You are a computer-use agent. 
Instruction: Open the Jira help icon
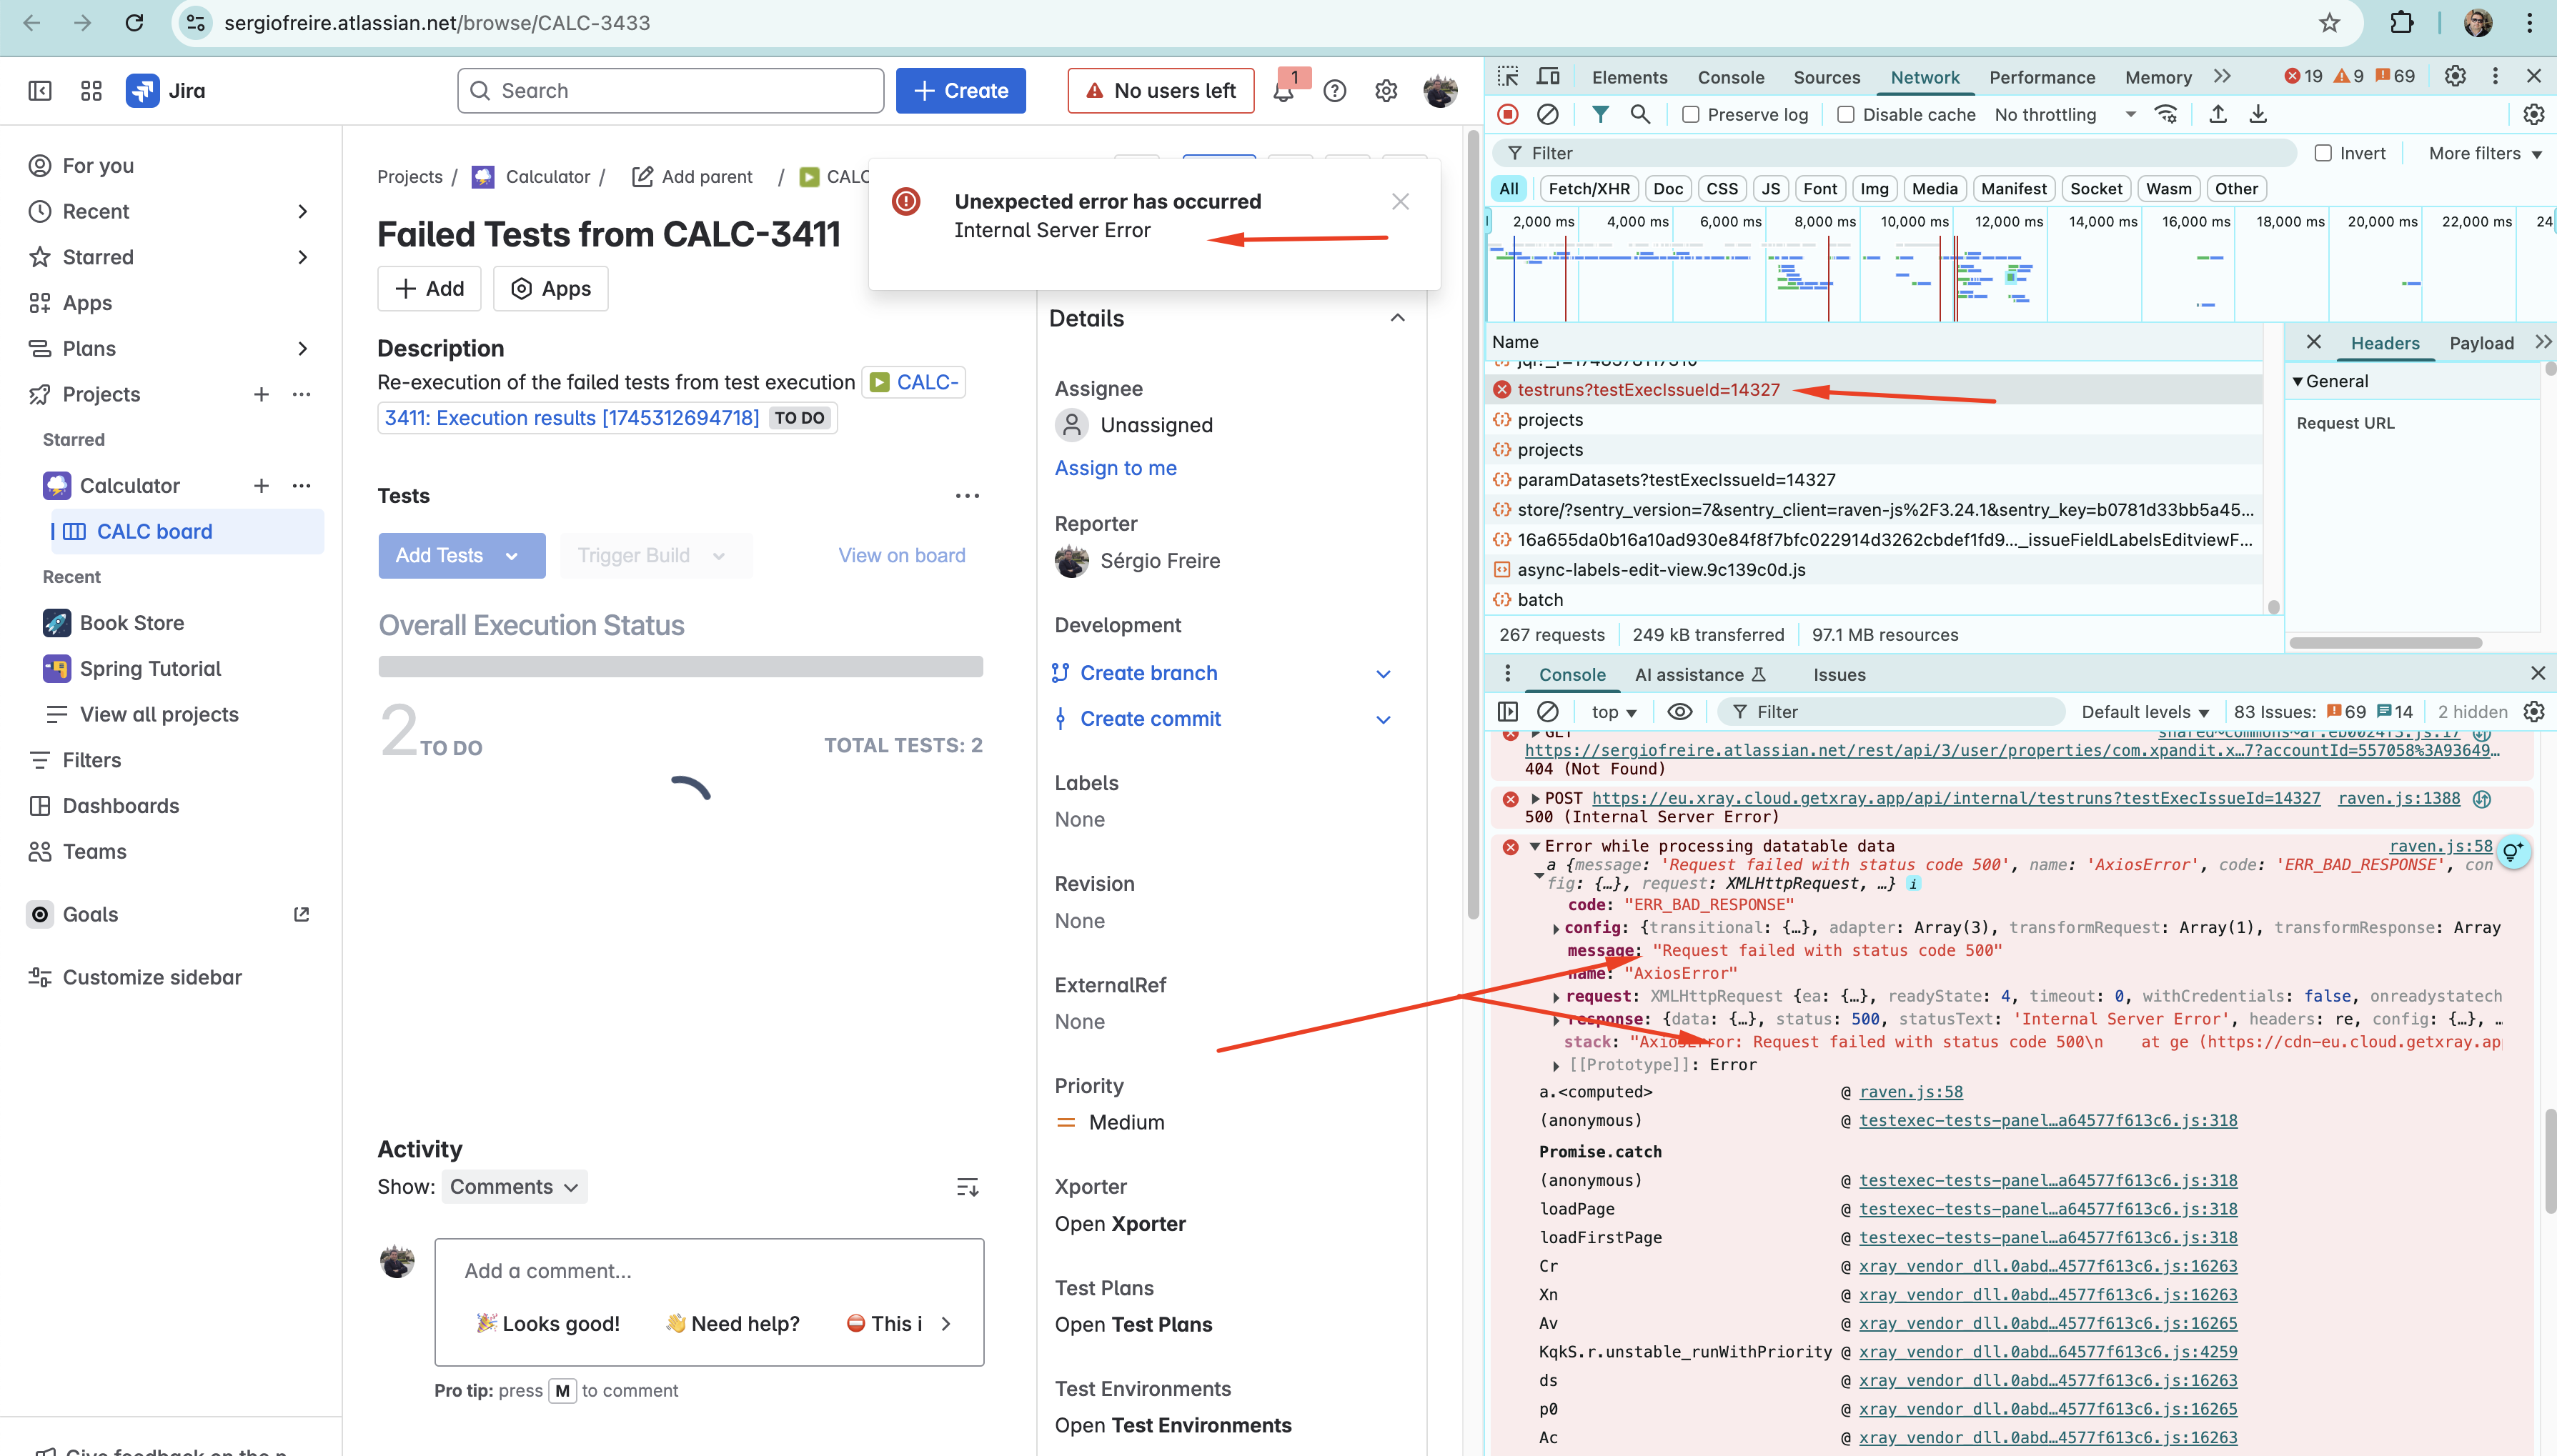point(1335,91)
